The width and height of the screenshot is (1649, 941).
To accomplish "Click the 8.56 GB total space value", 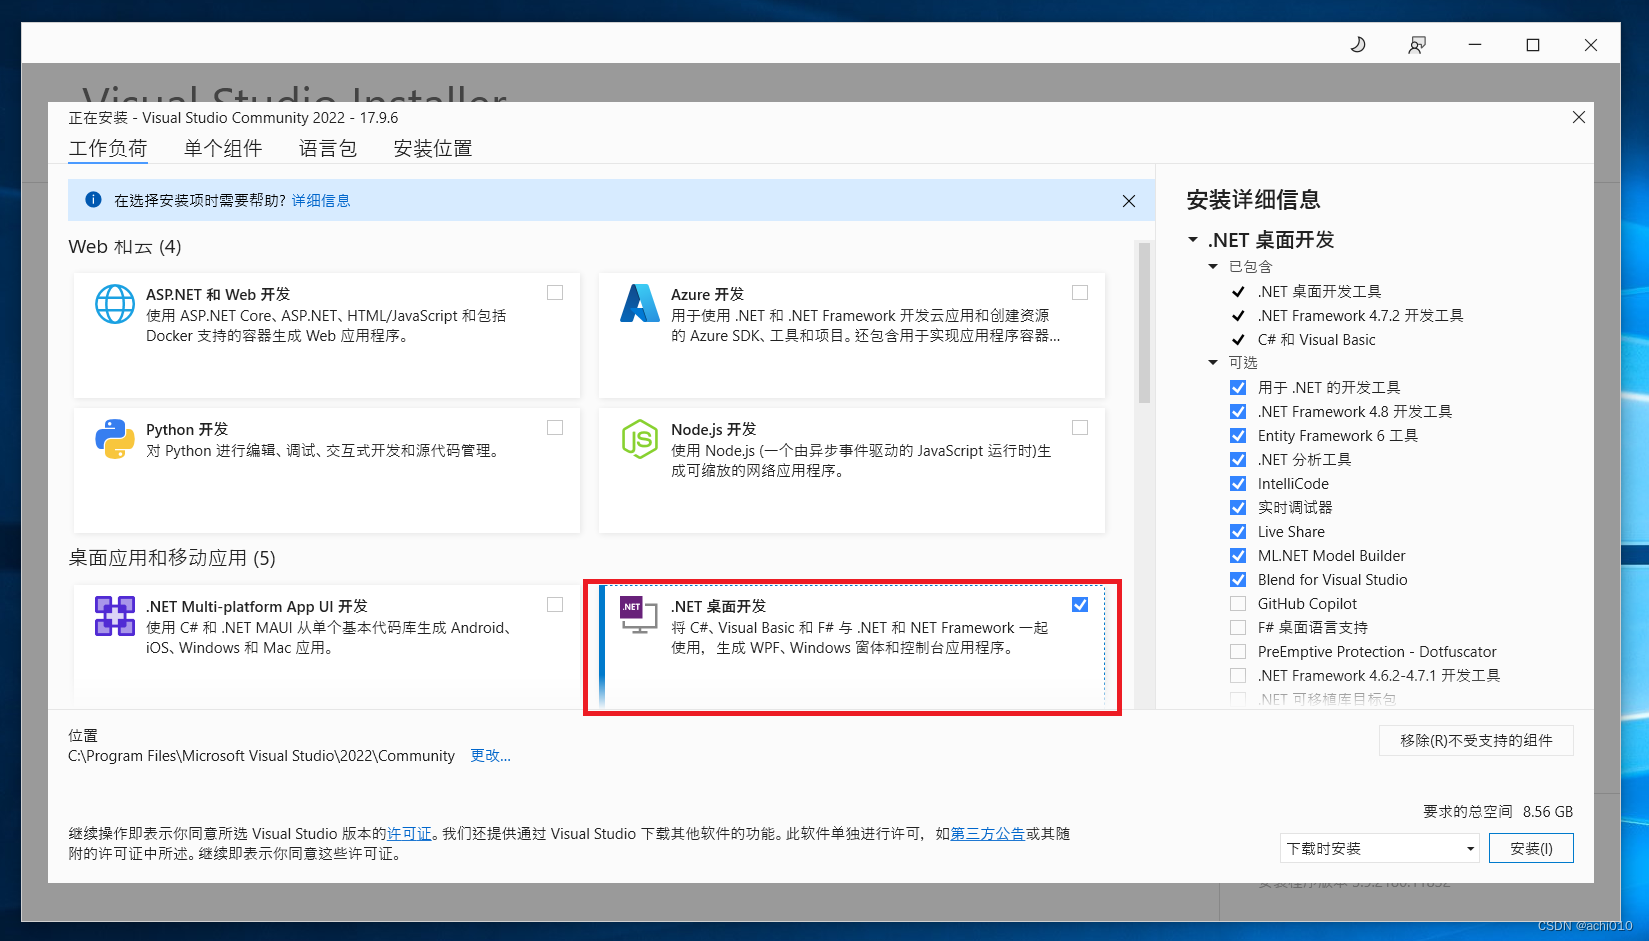I will (x=1548, y=812).
